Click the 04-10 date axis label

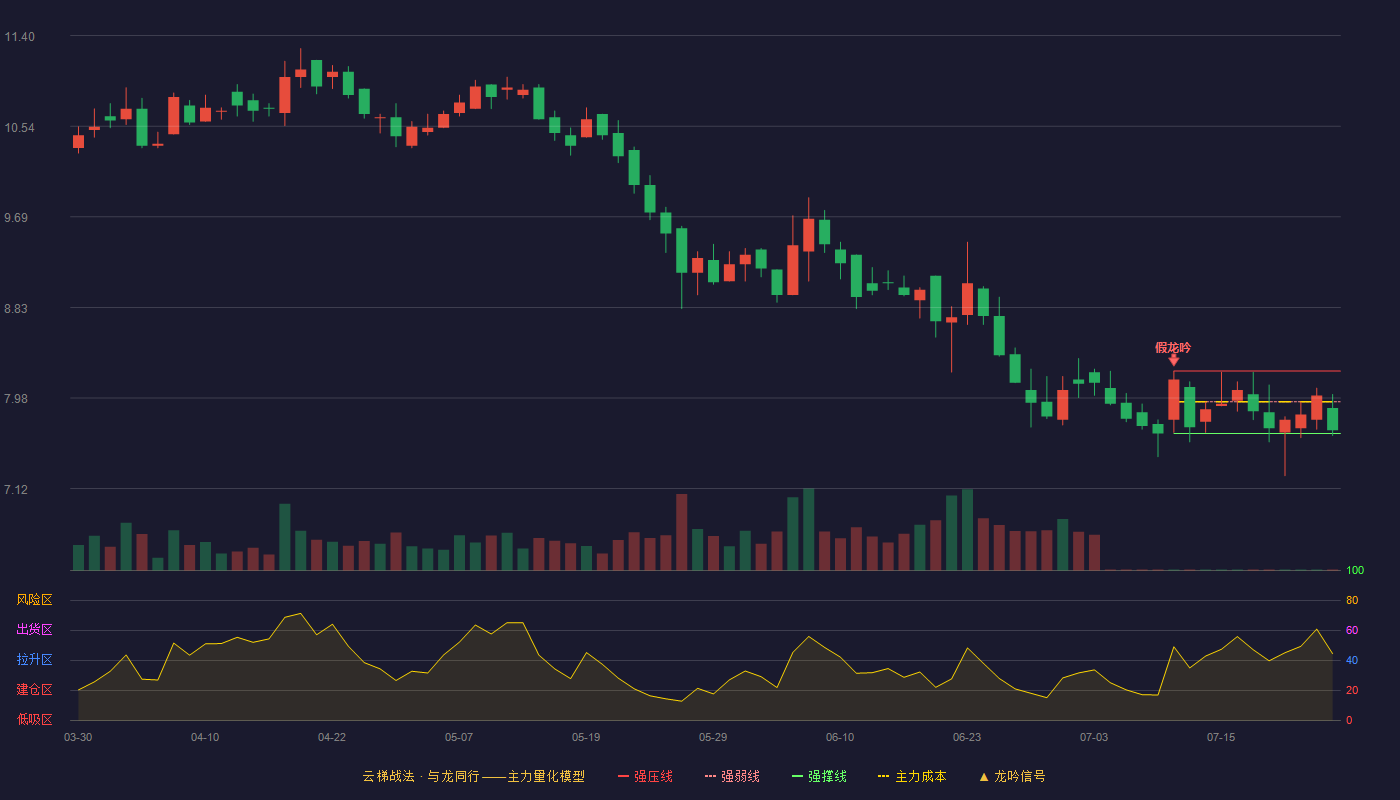coord(205,737)
